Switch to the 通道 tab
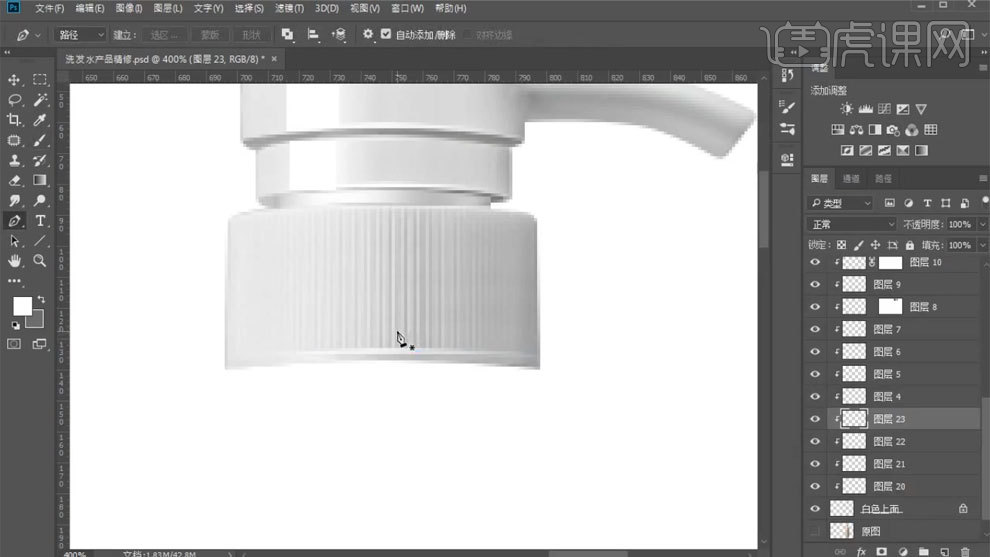The image size is (990, 557). [x=850, y=178]
